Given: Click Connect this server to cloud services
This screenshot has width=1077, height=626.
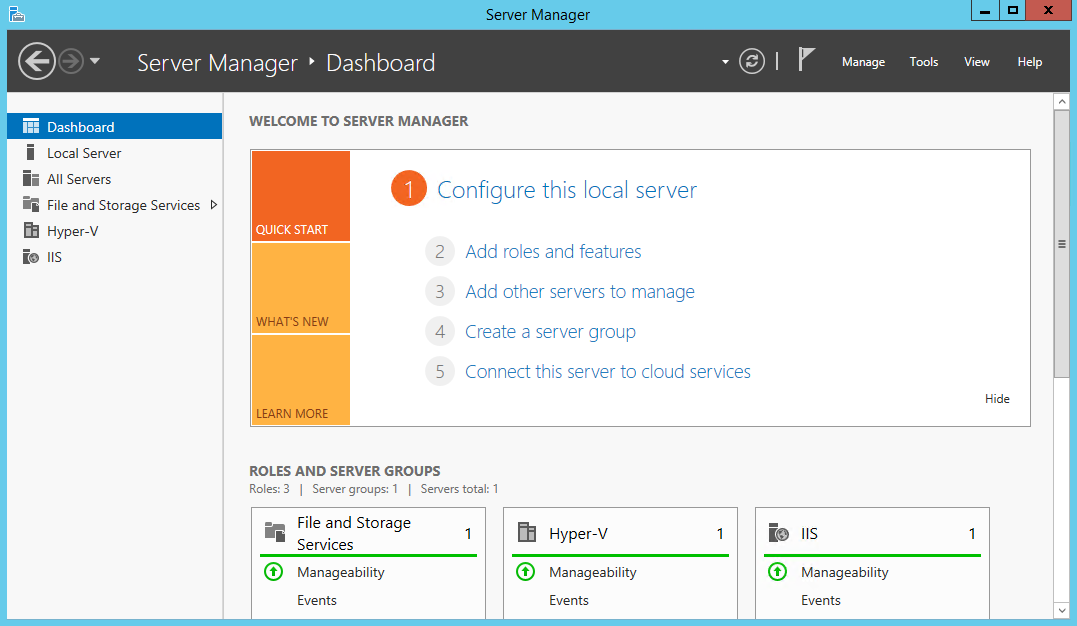Looking at the screenshot, I should [x=607, y=372].
